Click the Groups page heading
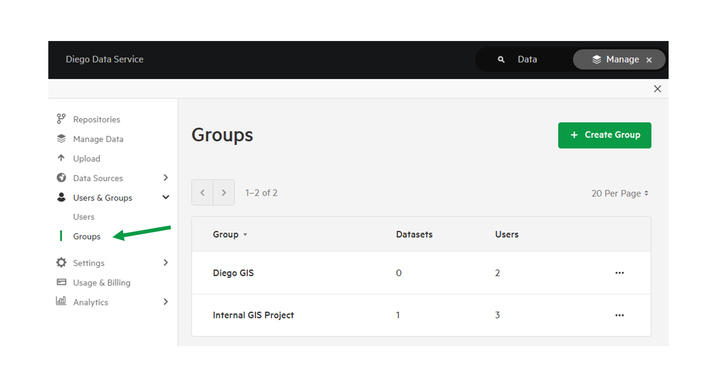The width and height of the screenshot is (720, 381). pyautogui.click(x=222, y=135)
